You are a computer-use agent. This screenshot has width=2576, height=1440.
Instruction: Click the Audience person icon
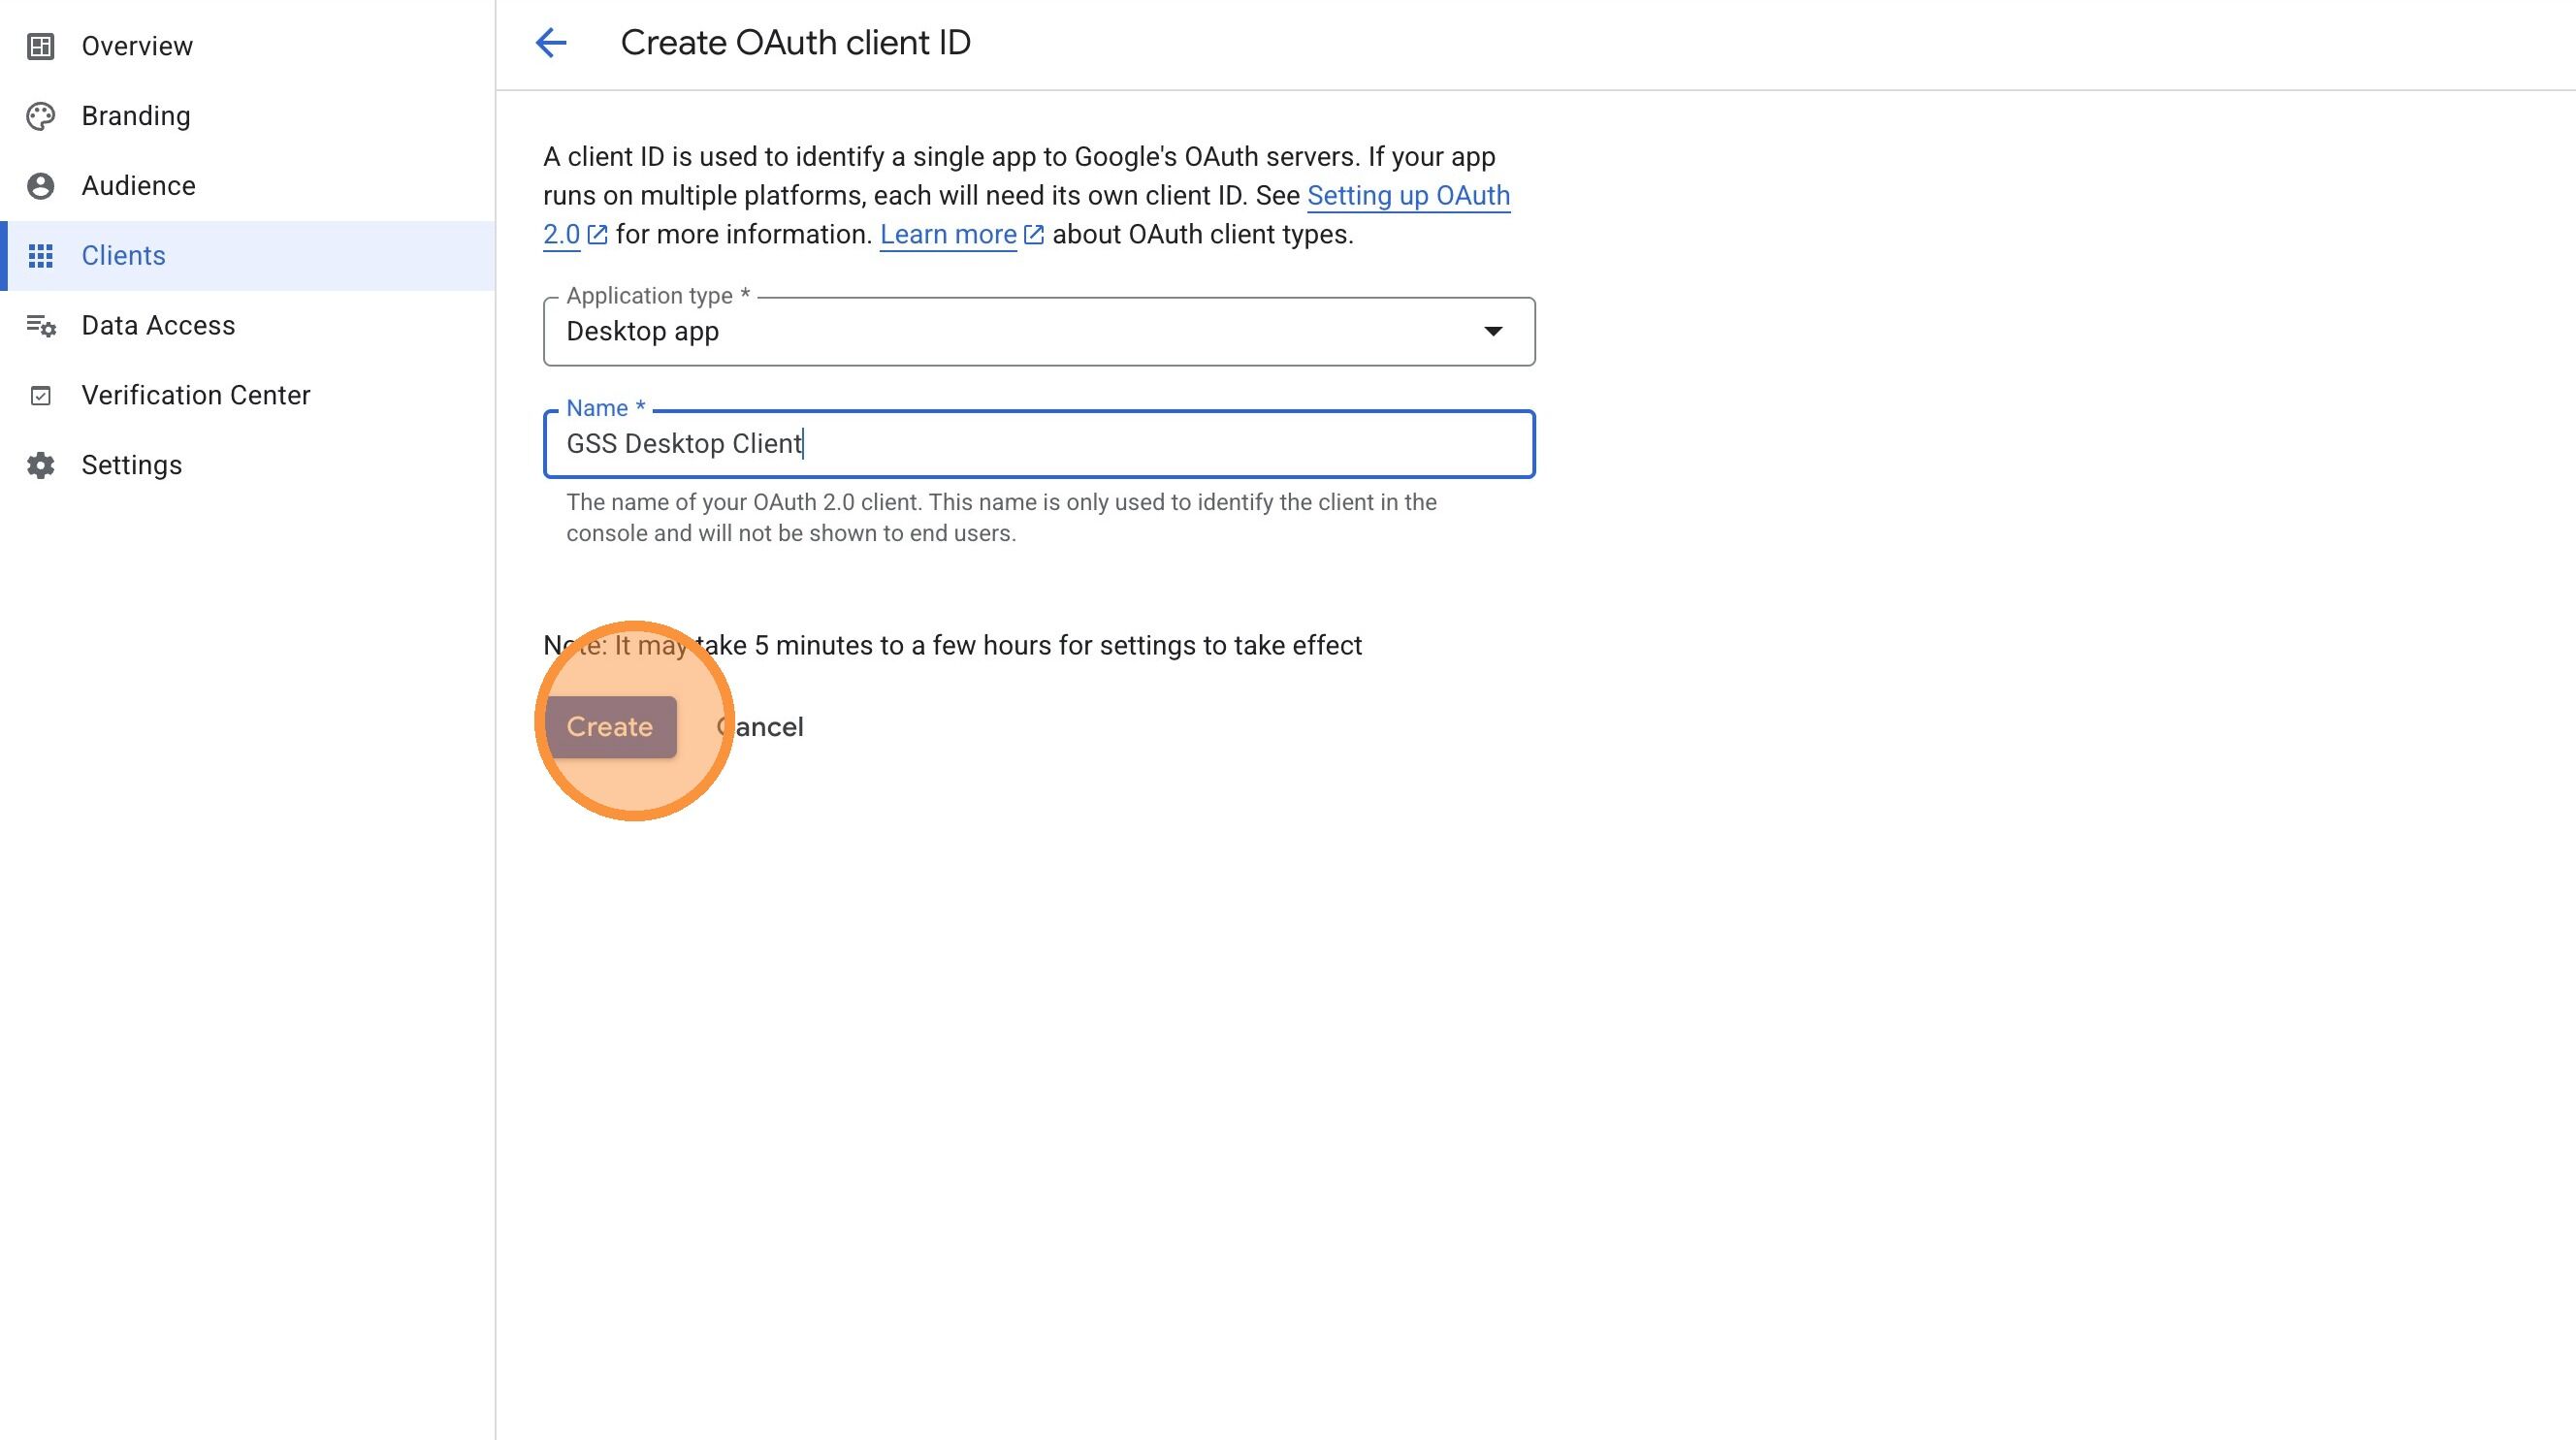tap(41, 185)
